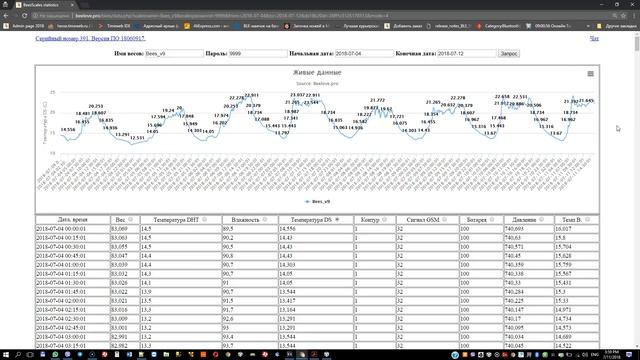Image resolution: width=640 pixels, height=360 pixels.
Task: Click the Имя весов input field
Action: (x=174, y=53)
